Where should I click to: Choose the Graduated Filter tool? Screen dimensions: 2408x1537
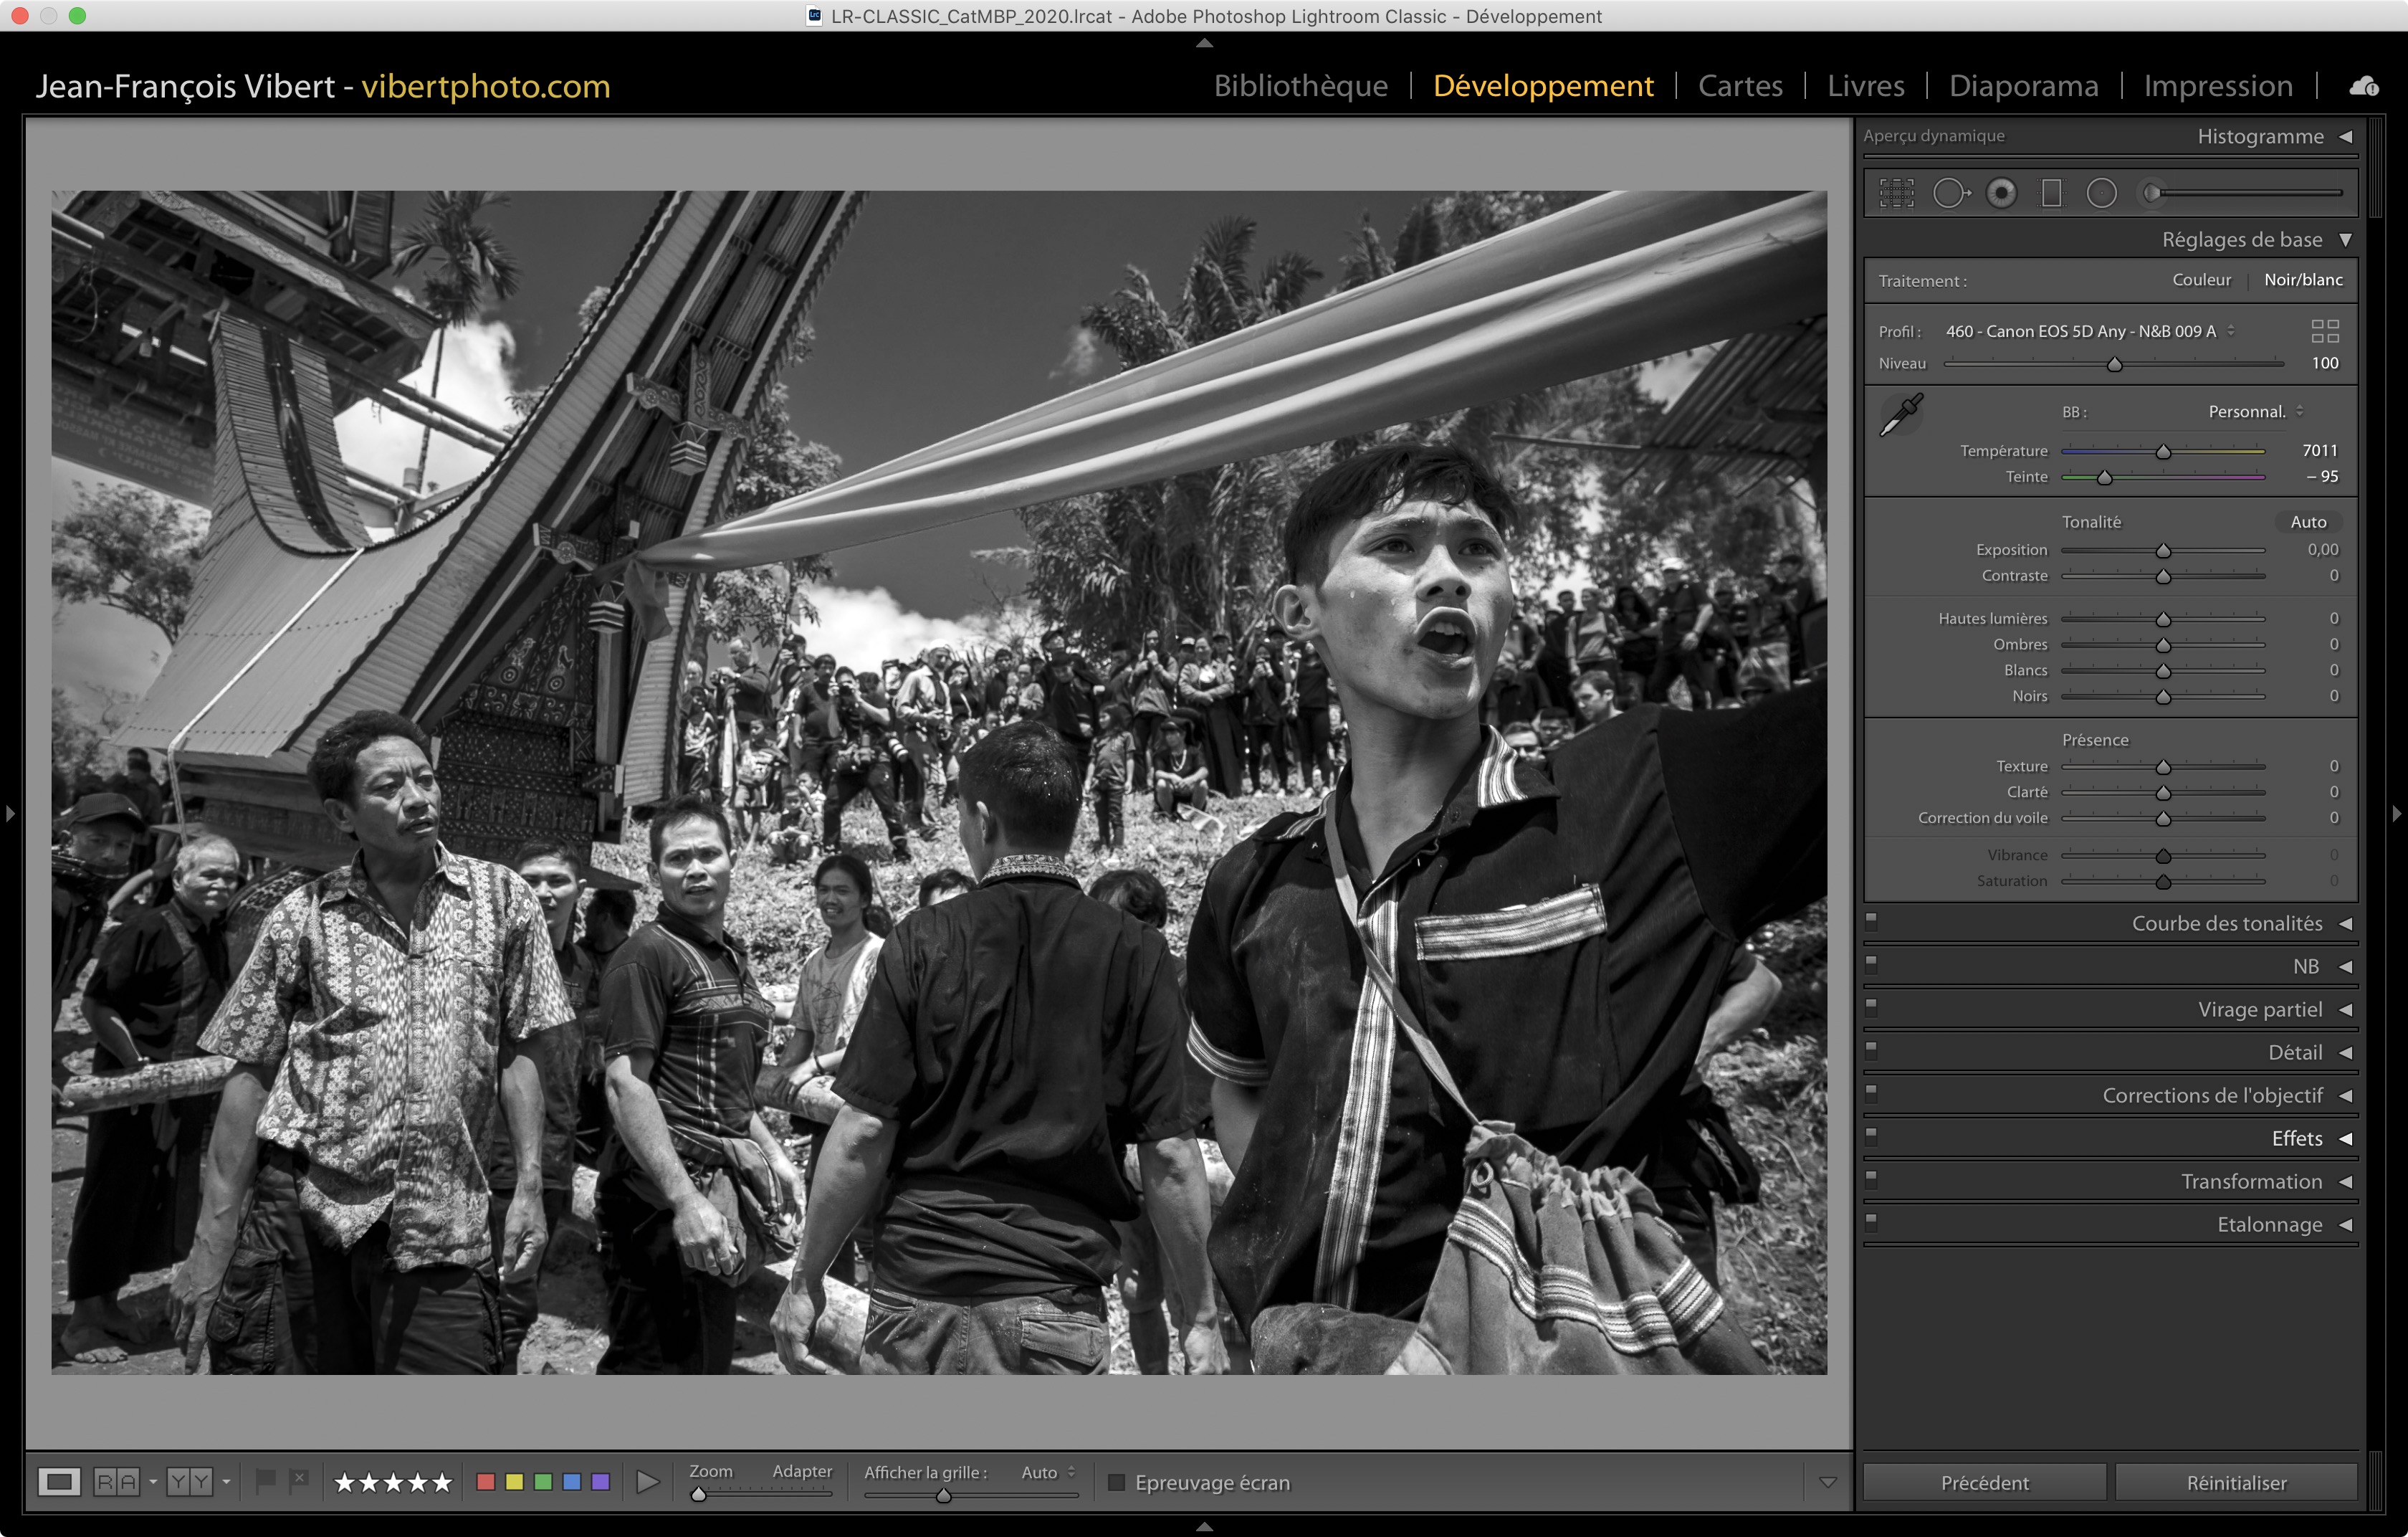[2051, 193]
